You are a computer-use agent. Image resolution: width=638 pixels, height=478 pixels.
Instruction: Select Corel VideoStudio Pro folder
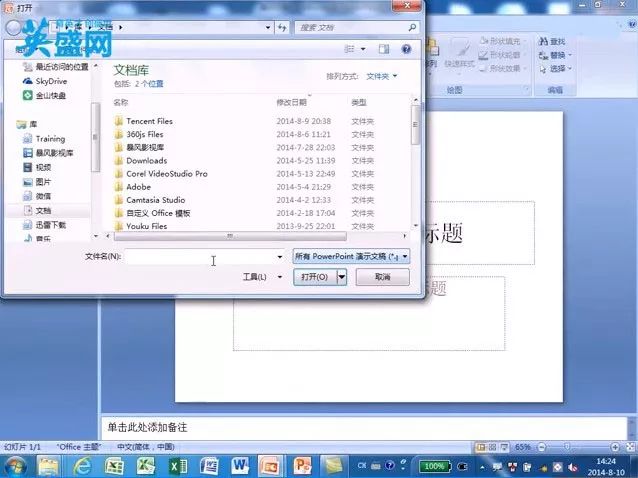(167, 174)
